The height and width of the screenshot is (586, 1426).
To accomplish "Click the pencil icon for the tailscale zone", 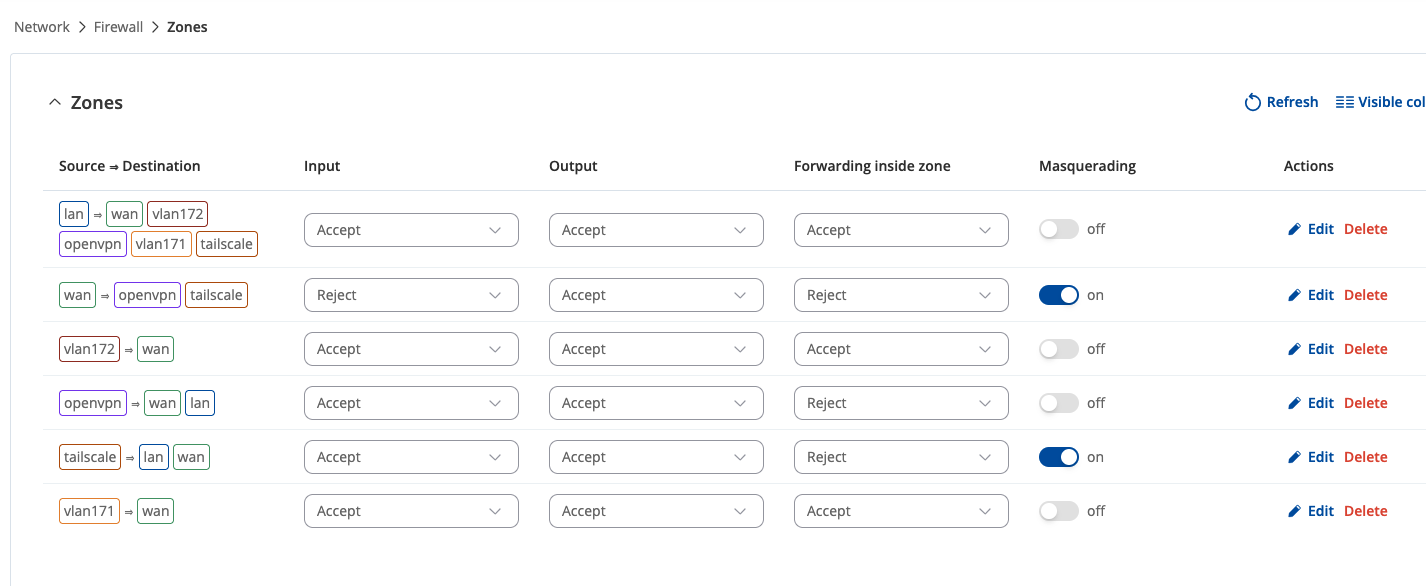I will pyautogui.click(x=1295, y=457).
